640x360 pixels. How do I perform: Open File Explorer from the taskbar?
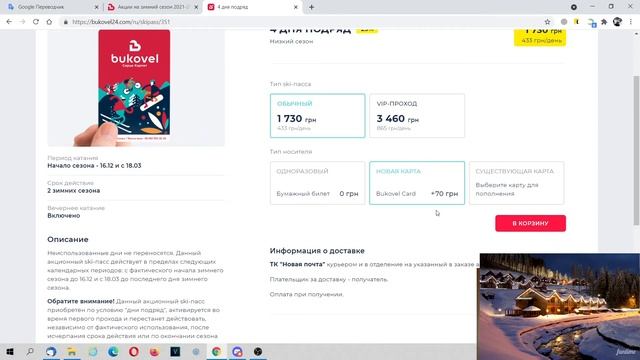[x=72, y=351]
